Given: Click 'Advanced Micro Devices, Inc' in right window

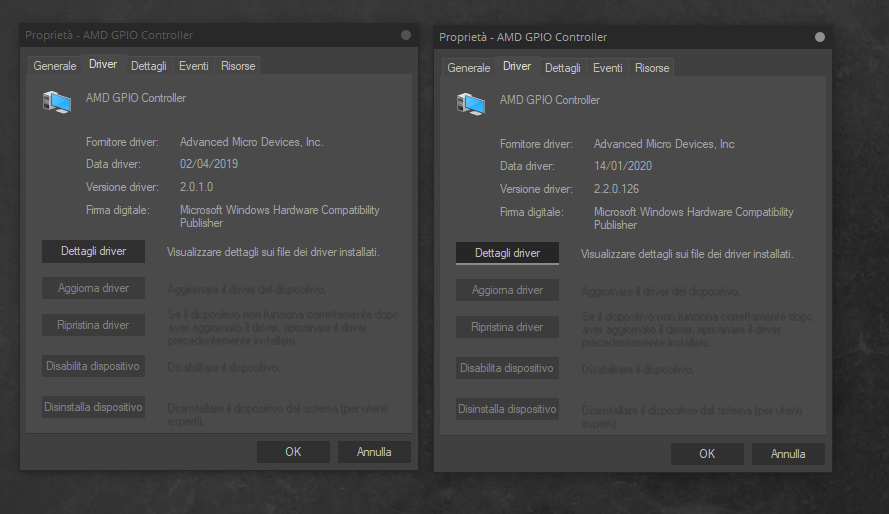Looking at the screenshot, I should pyautogui.click(x=664, y=144).
